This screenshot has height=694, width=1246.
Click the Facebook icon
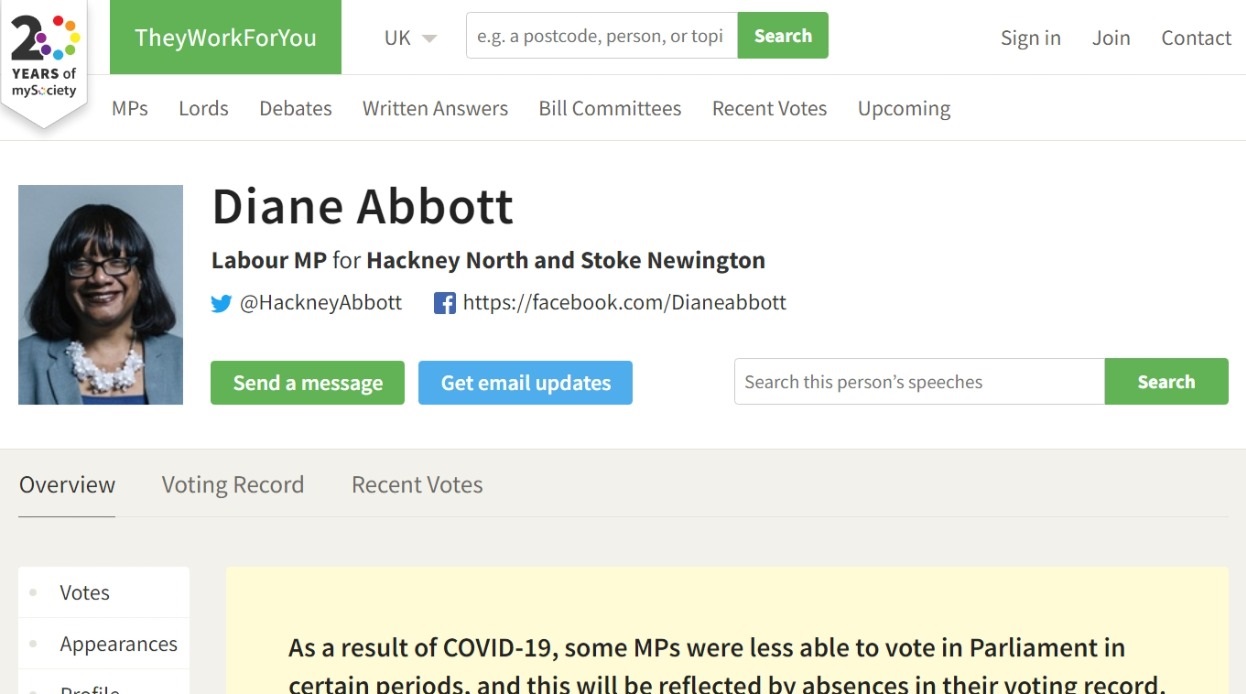445,303
